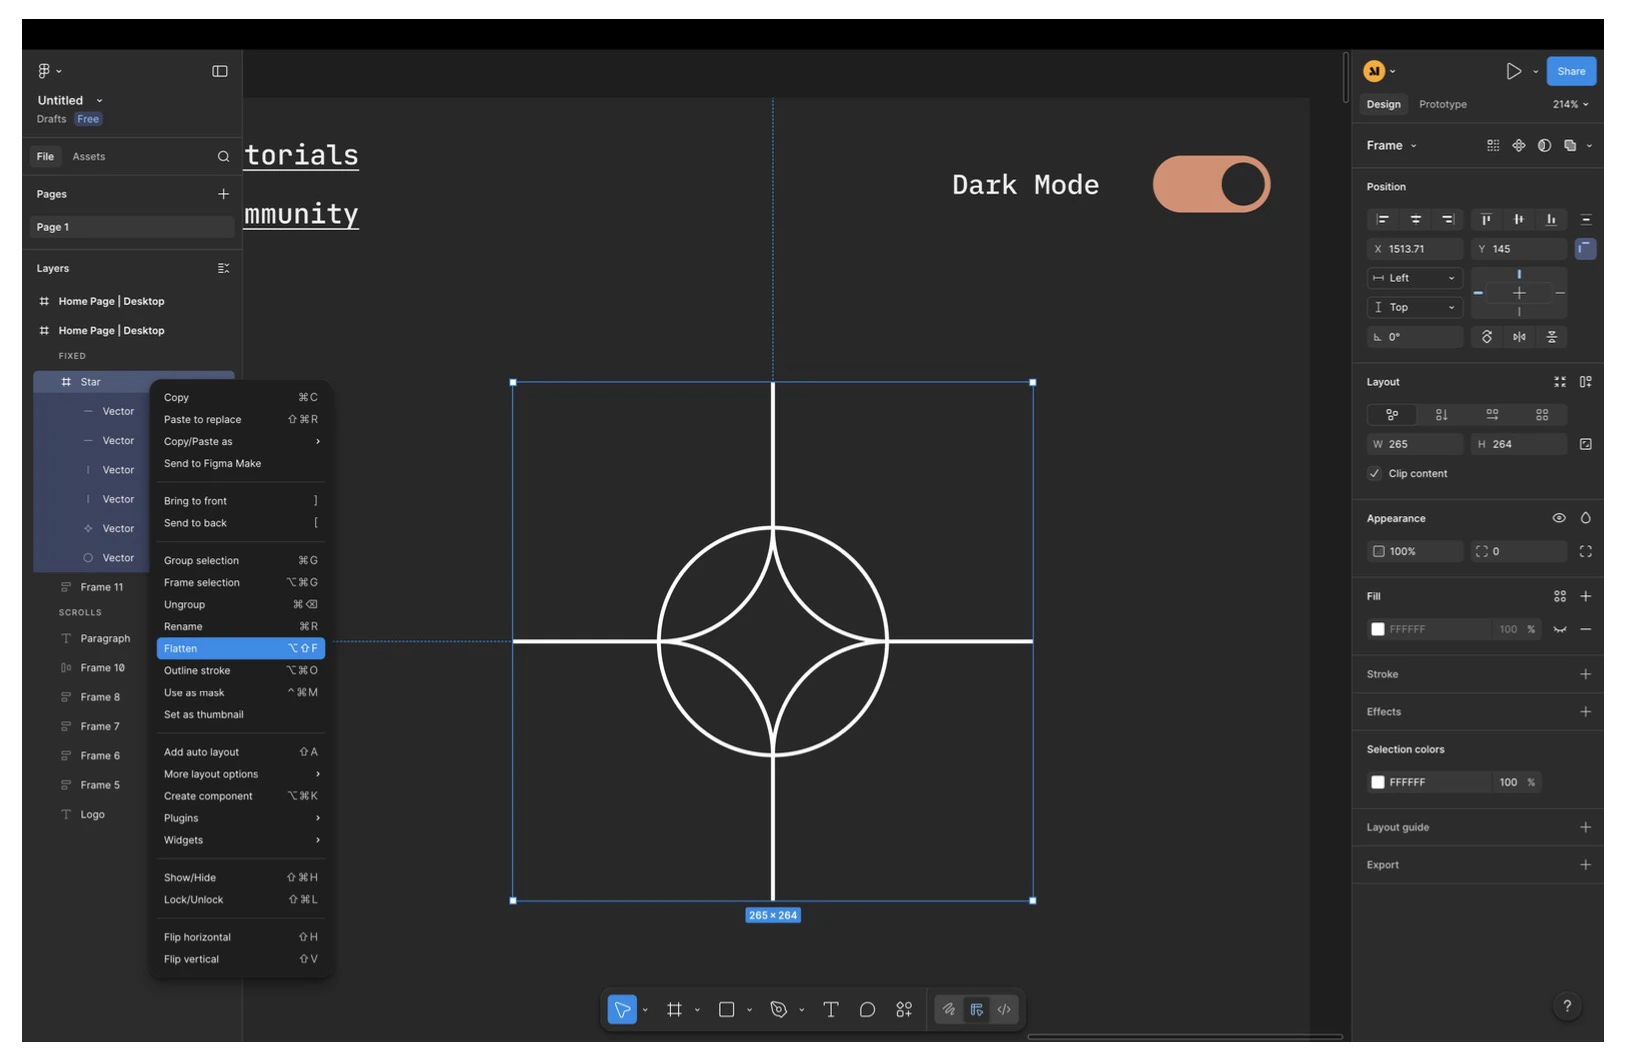
Task: Collapse all layers icon in Layers header
Action: [x=223, y=268]
